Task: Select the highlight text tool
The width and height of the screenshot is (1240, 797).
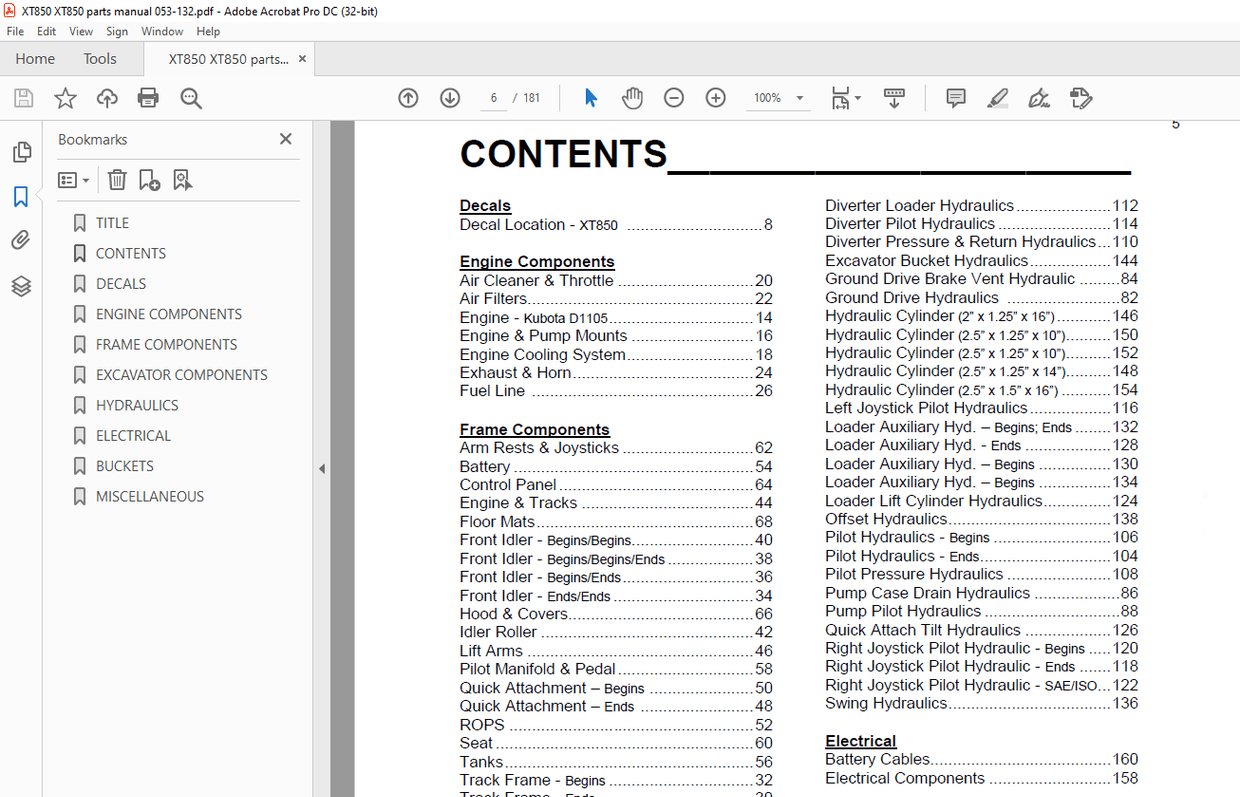Action: click(997, 98)
